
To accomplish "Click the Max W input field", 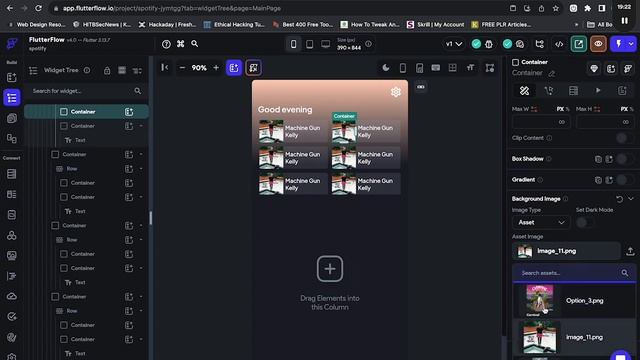I will (541, 122).
